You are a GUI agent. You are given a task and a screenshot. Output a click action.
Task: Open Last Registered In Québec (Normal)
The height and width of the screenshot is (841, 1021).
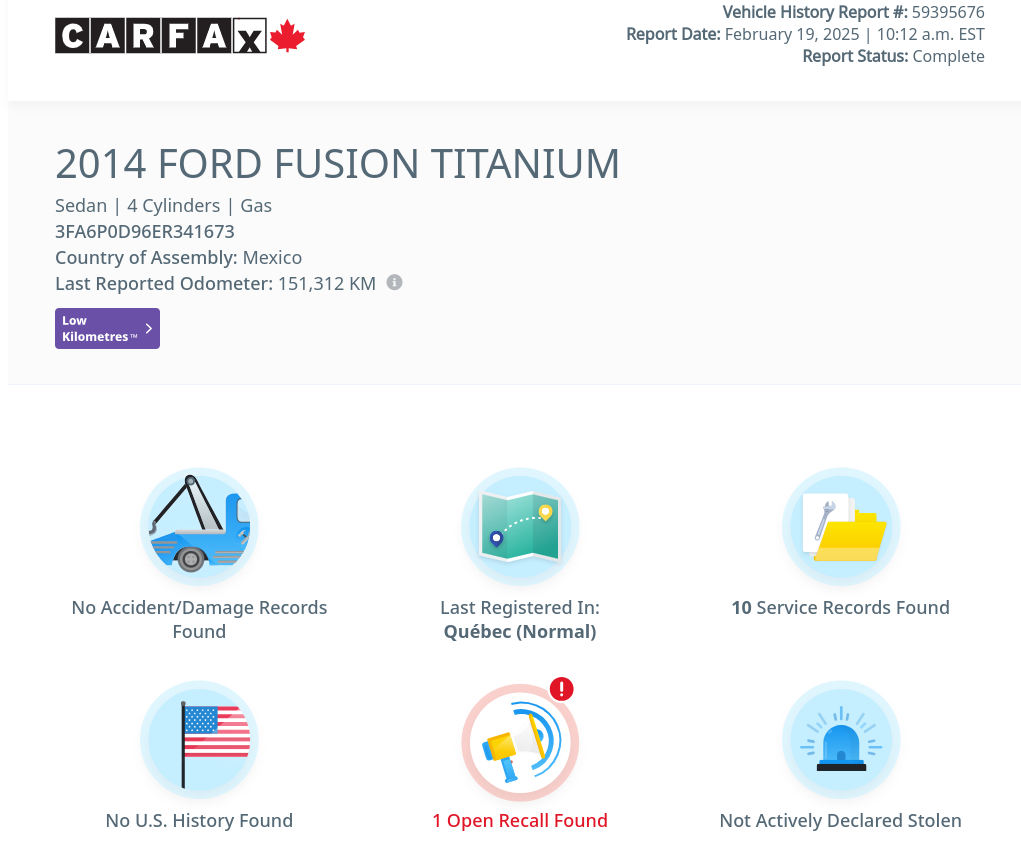click(x=520, y=619)
